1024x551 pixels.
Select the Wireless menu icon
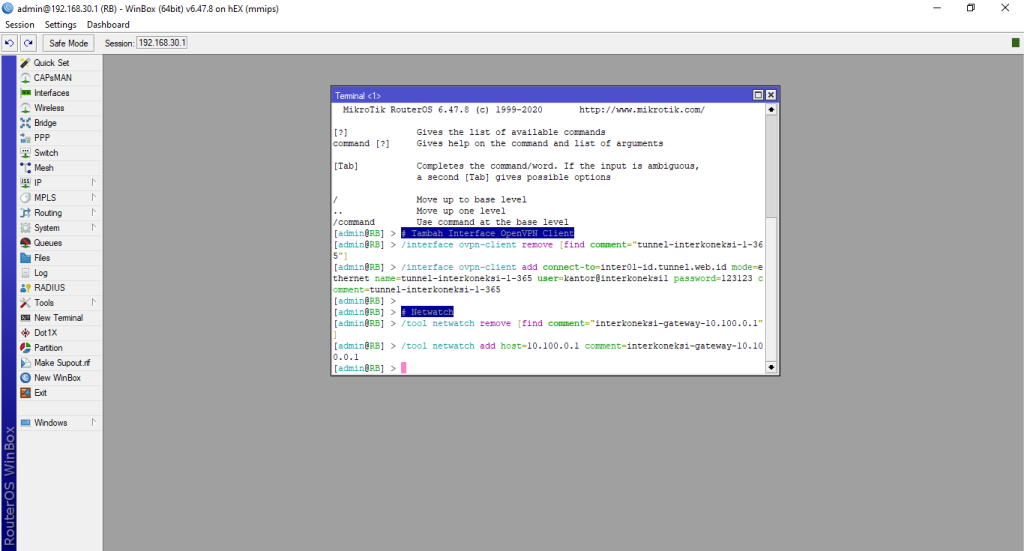coord(26,108)
